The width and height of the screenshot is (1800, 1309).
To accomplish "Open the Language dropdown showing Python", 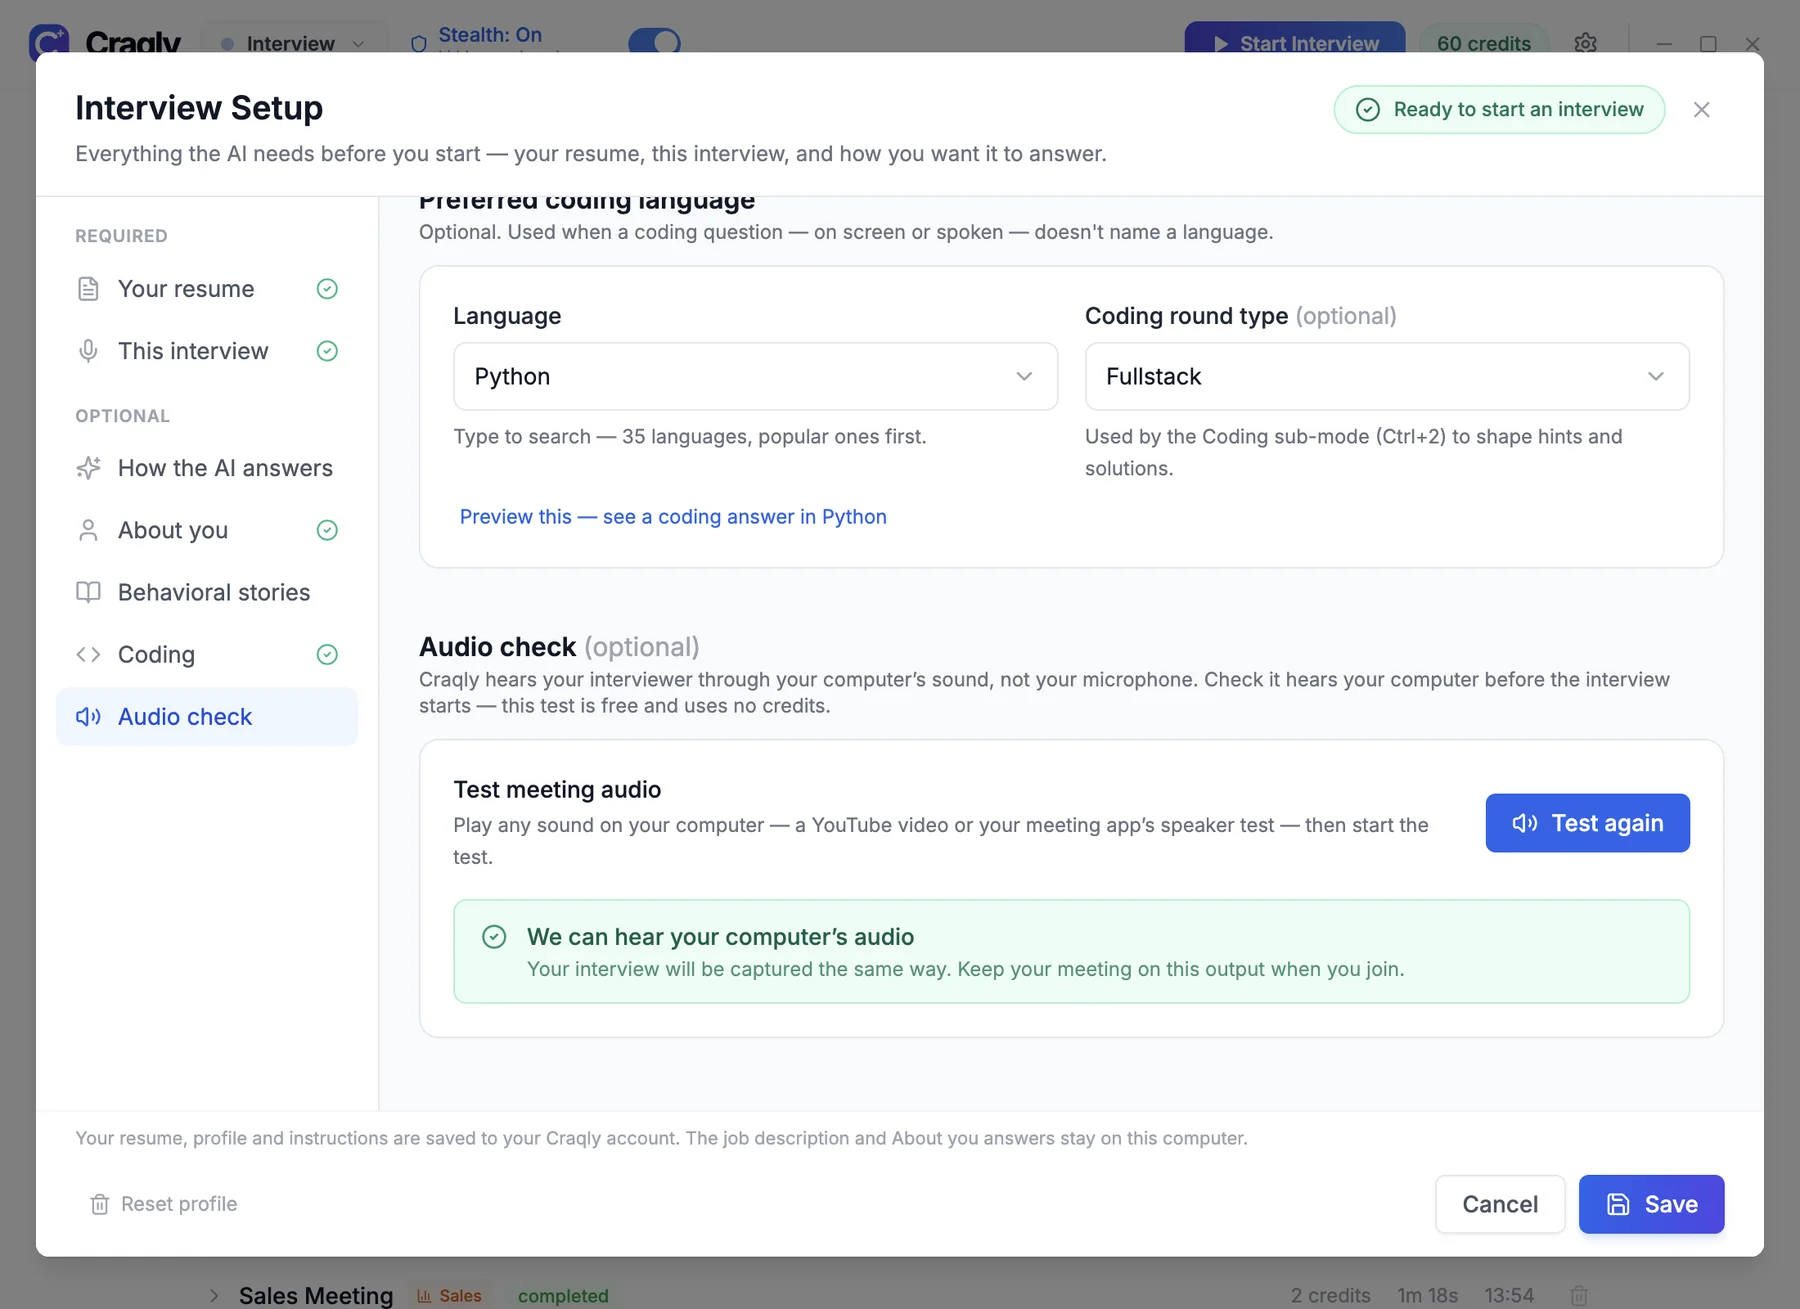I will [755, 376].
